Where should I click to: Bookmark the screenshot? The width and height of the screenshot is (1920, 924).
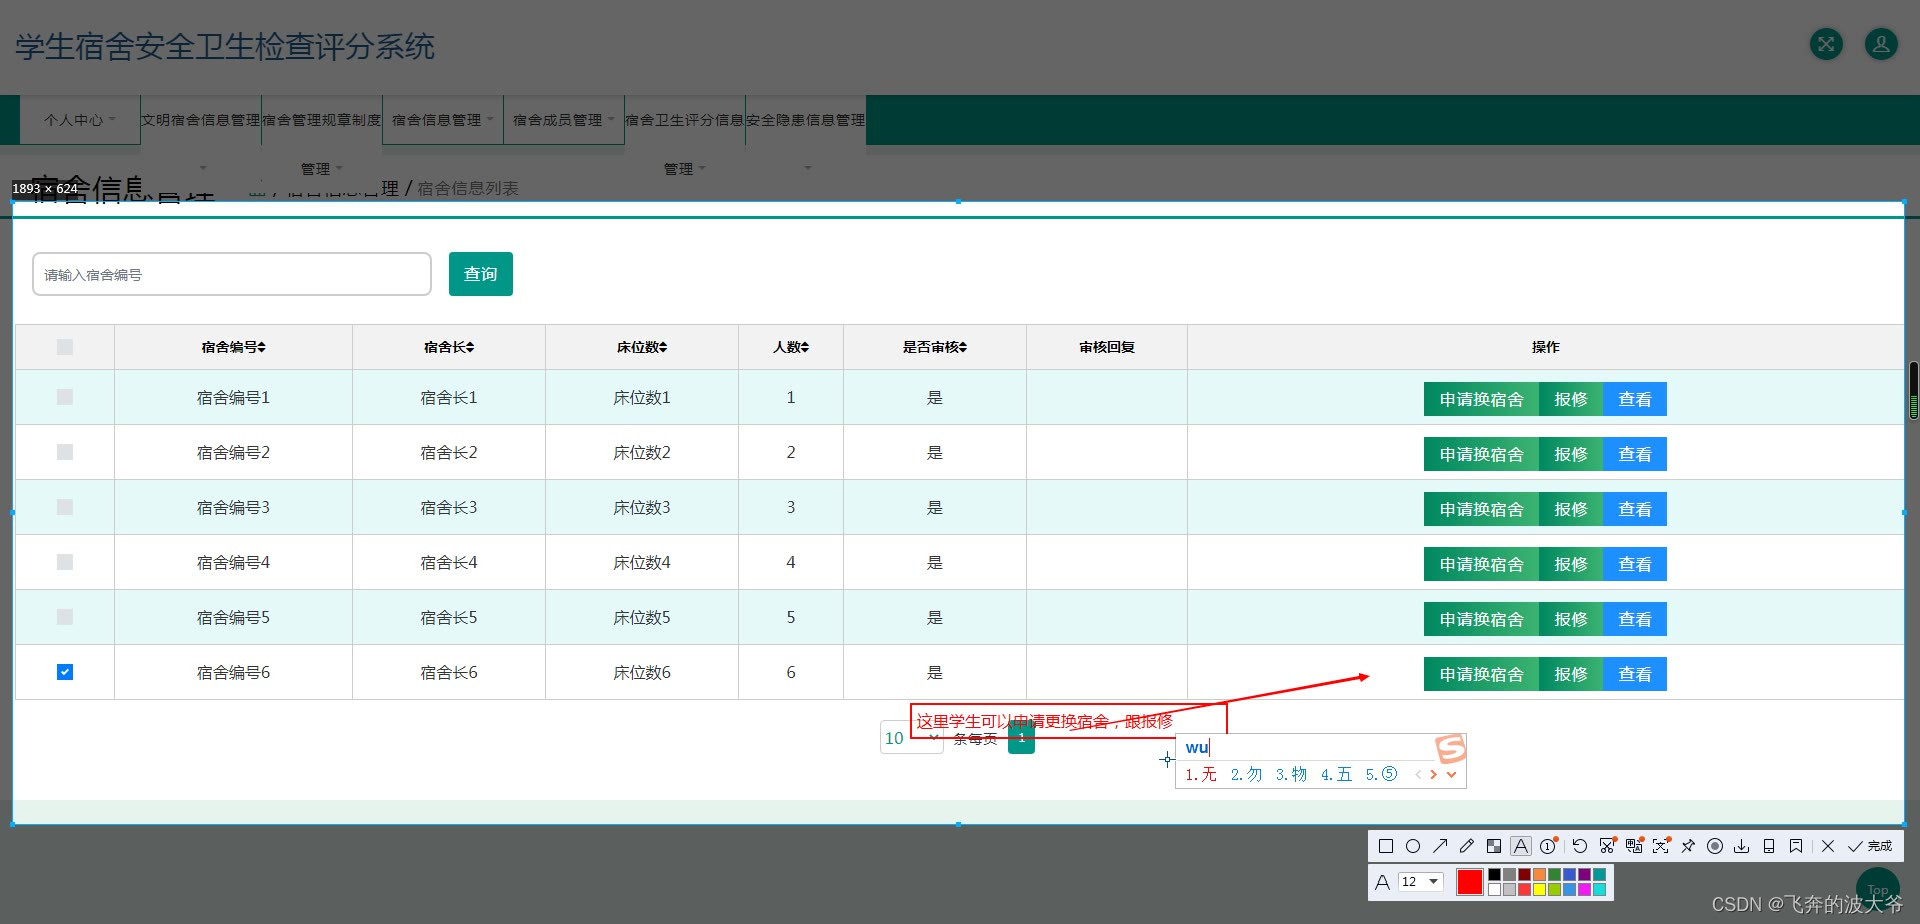(1796, 846)
